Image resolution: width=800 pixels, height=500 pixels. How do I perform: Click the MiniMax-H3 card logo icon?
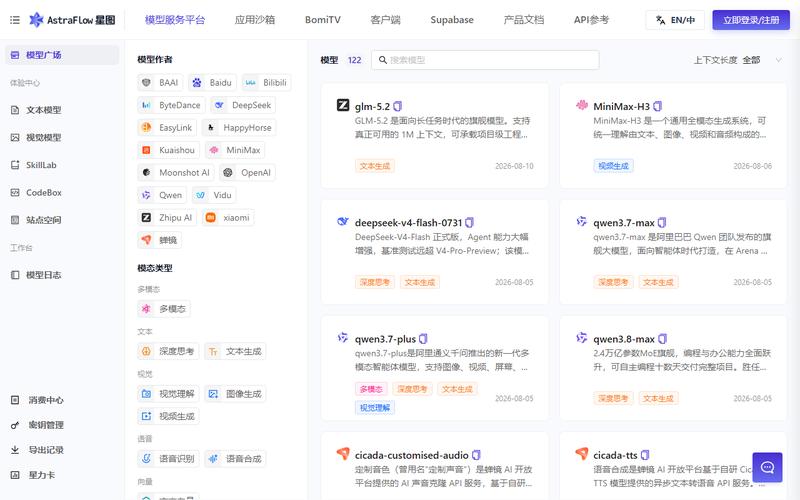(582, 105)
